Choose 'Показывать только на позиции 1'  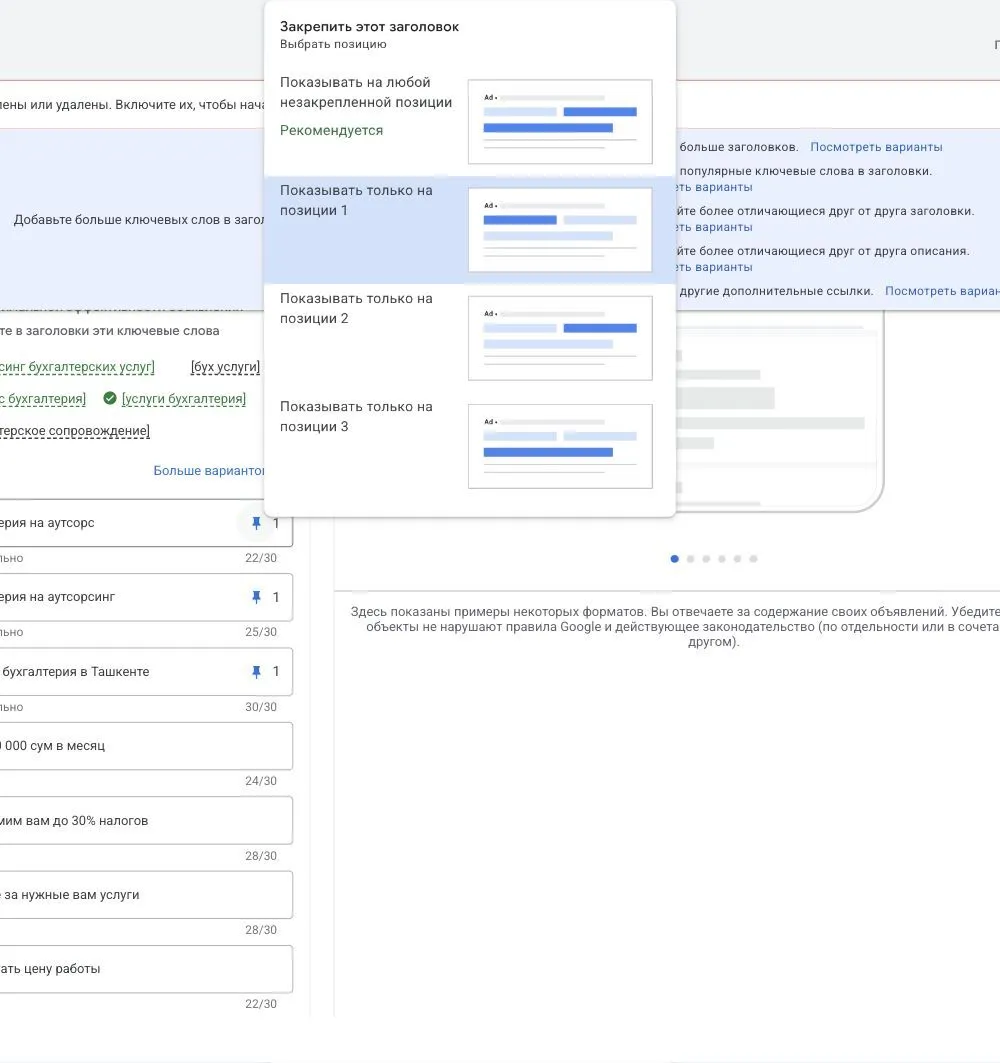pyautogui.click(x=469, y=230)
